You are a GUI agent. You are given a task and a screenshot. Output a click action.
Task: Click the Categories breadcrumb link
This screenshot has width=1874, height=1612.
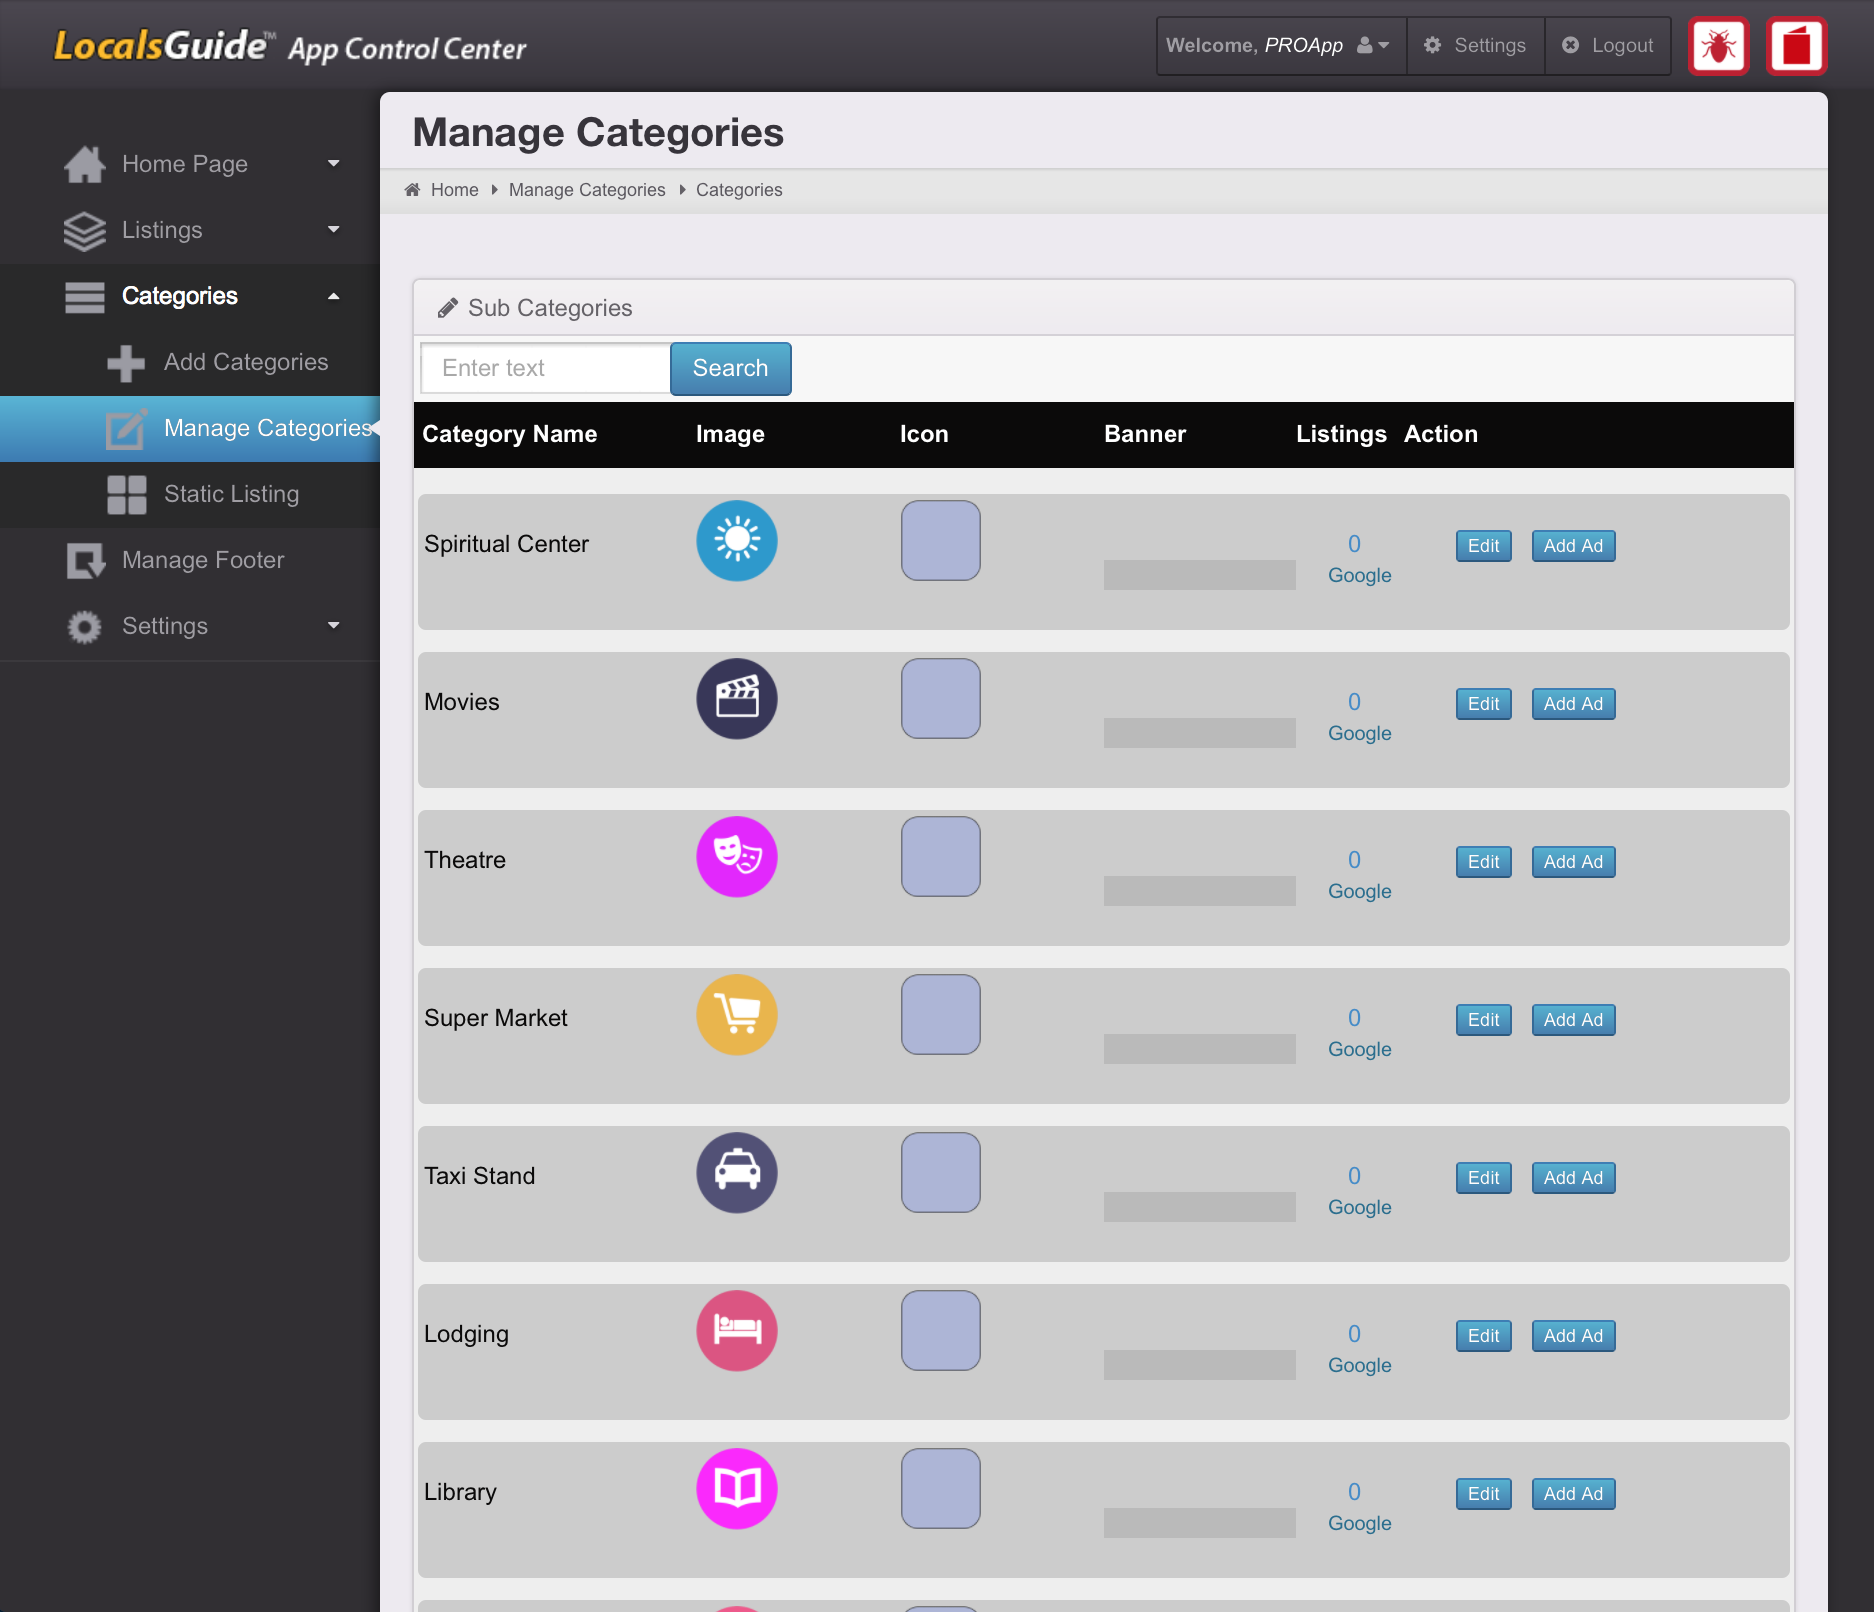click(739, 190)
